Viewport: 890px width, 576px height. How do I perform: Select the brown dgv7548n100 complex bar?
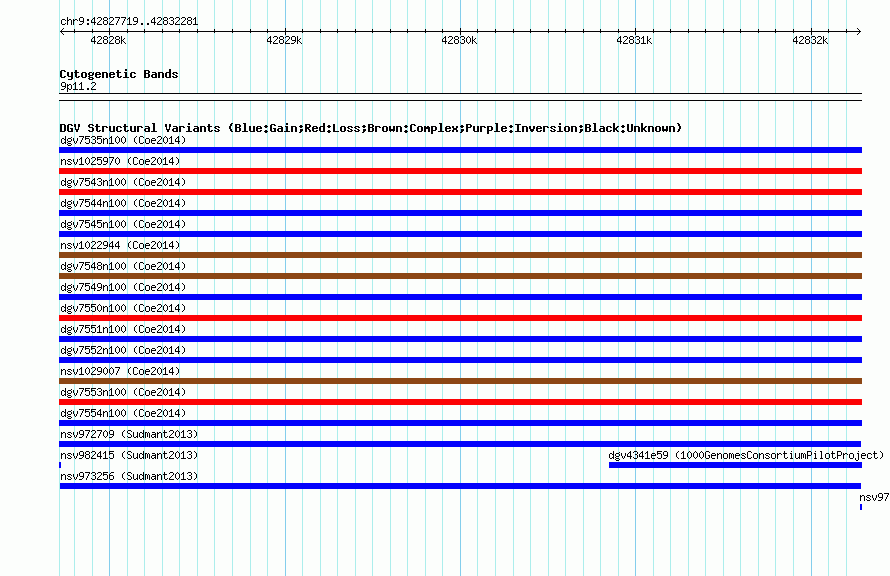460,276
